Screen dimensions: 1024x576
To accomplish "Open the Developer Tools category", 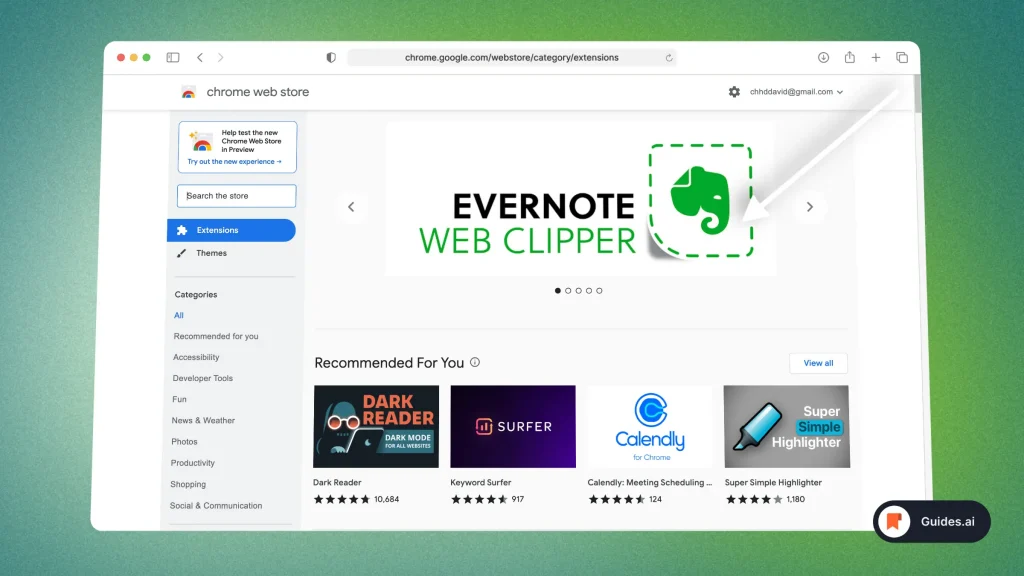I will 202,378.
